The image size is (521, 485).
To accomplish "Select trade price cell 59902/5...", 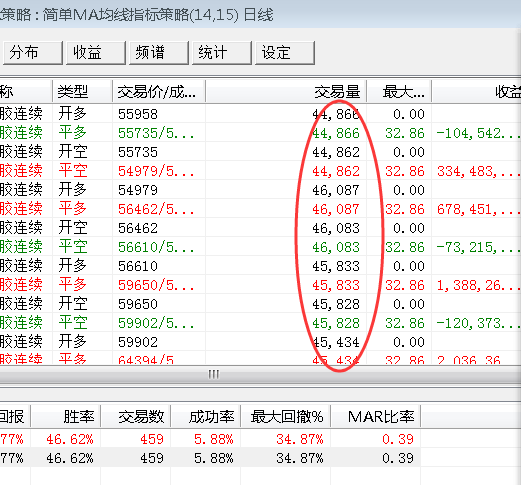I will (156, 323).
